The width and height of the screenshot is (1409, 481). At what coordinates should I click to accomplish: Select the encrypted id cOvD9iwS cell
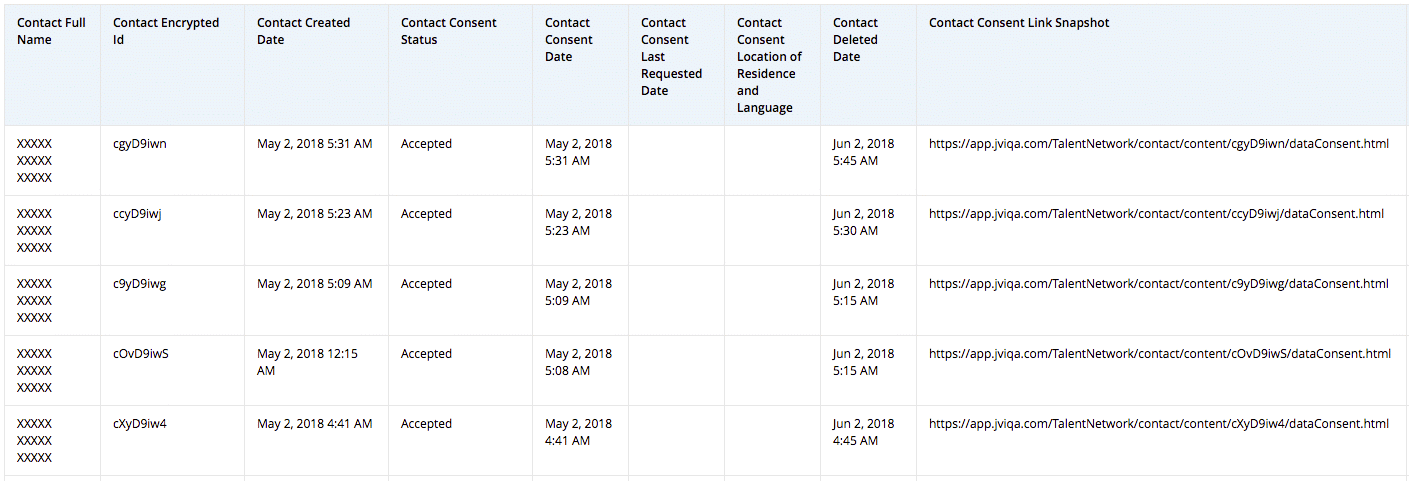tap(141, 354)
